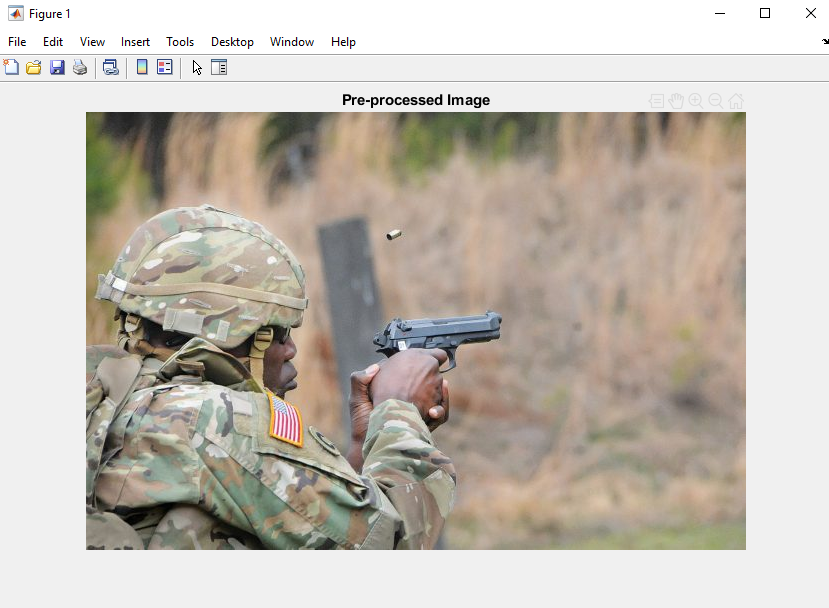
Task: Open the Property Inspector icon
Action: [219, 67]
